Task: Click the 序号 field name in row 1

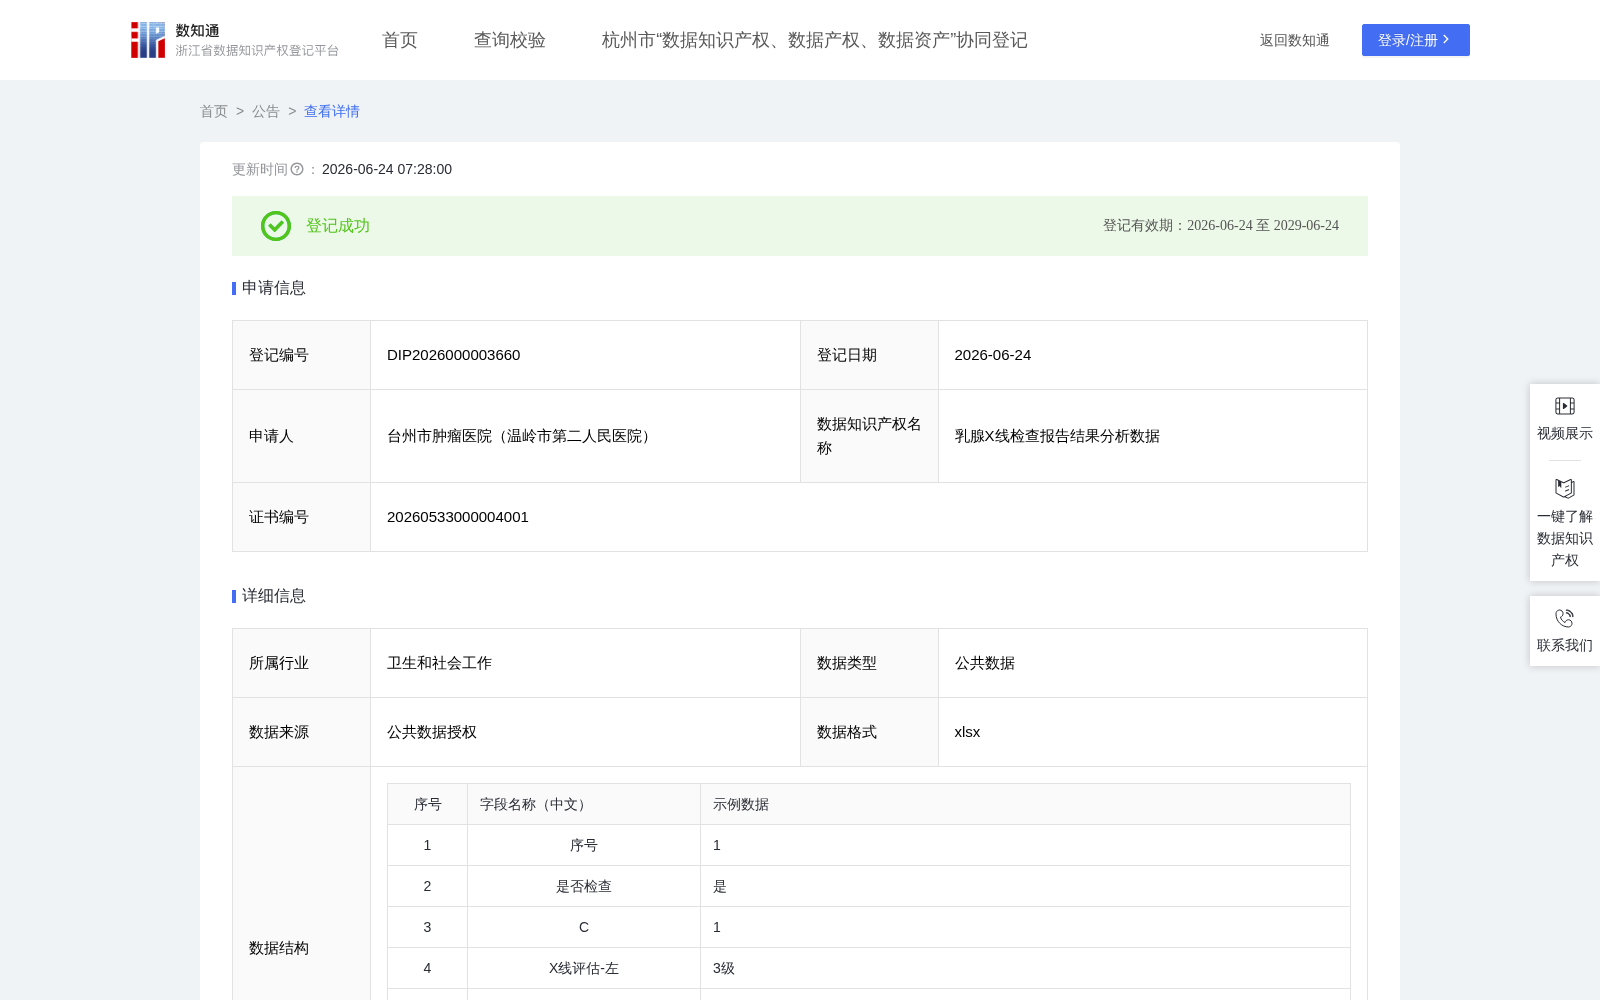Action: 584,845
